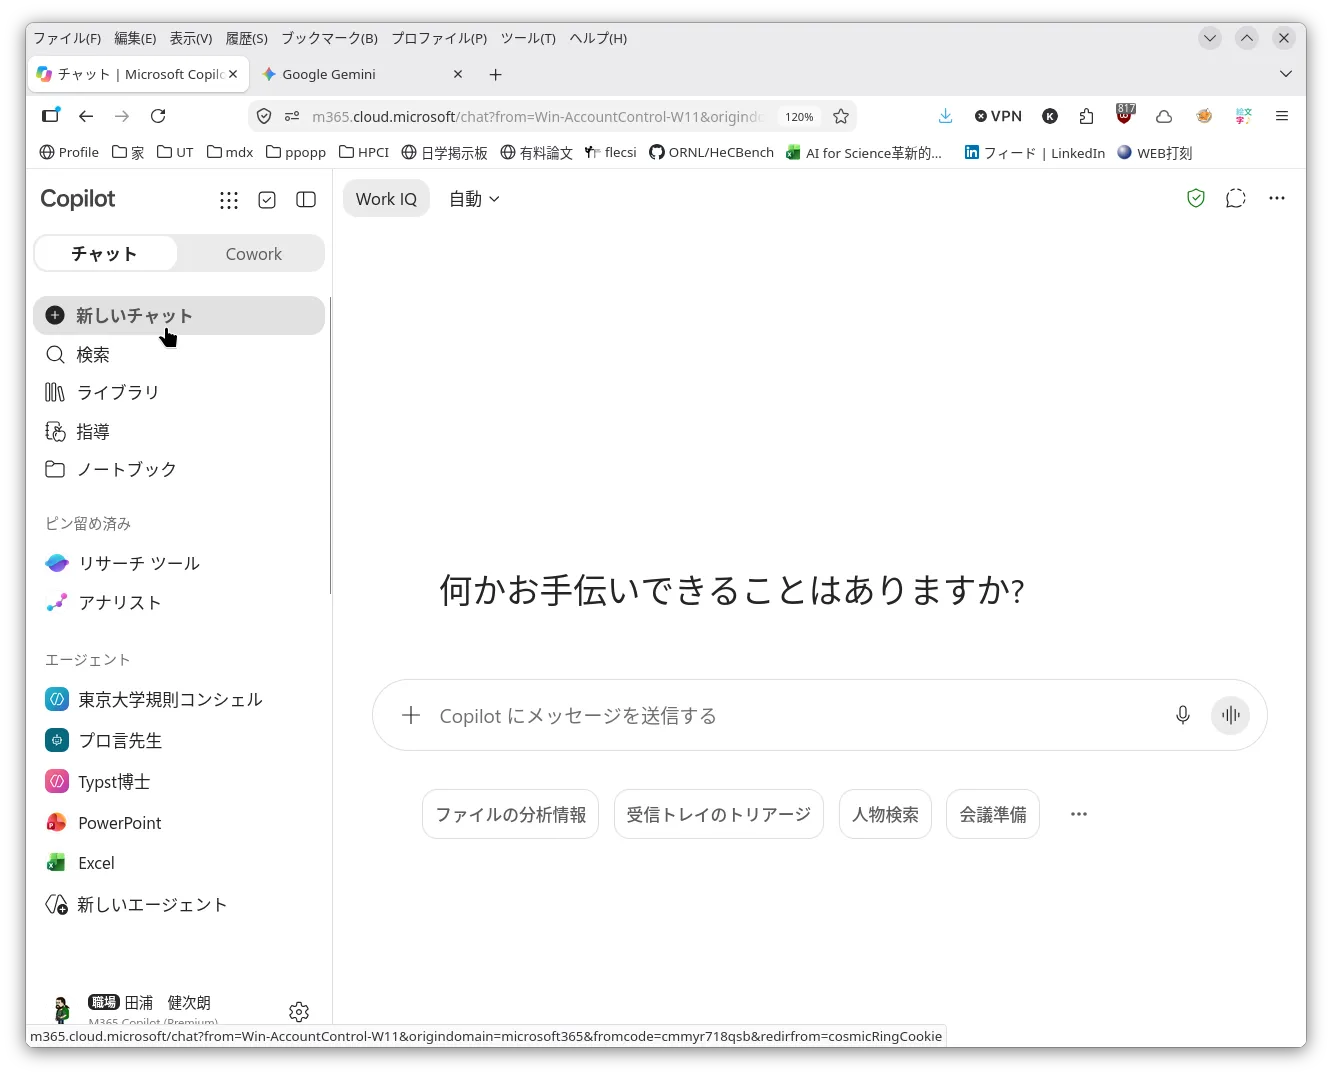Open ノートブック in the sidebar
The width and height of the screenshot is (1332, 1076).
(x=179, y=469)
